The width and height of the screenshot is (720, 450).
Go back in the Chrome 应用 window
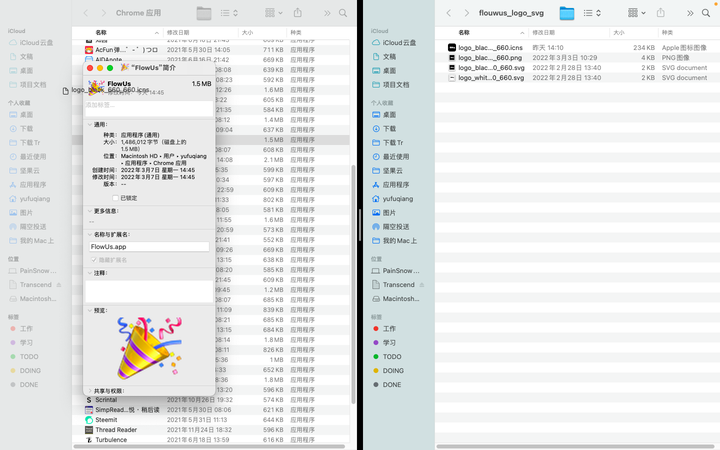86,13
